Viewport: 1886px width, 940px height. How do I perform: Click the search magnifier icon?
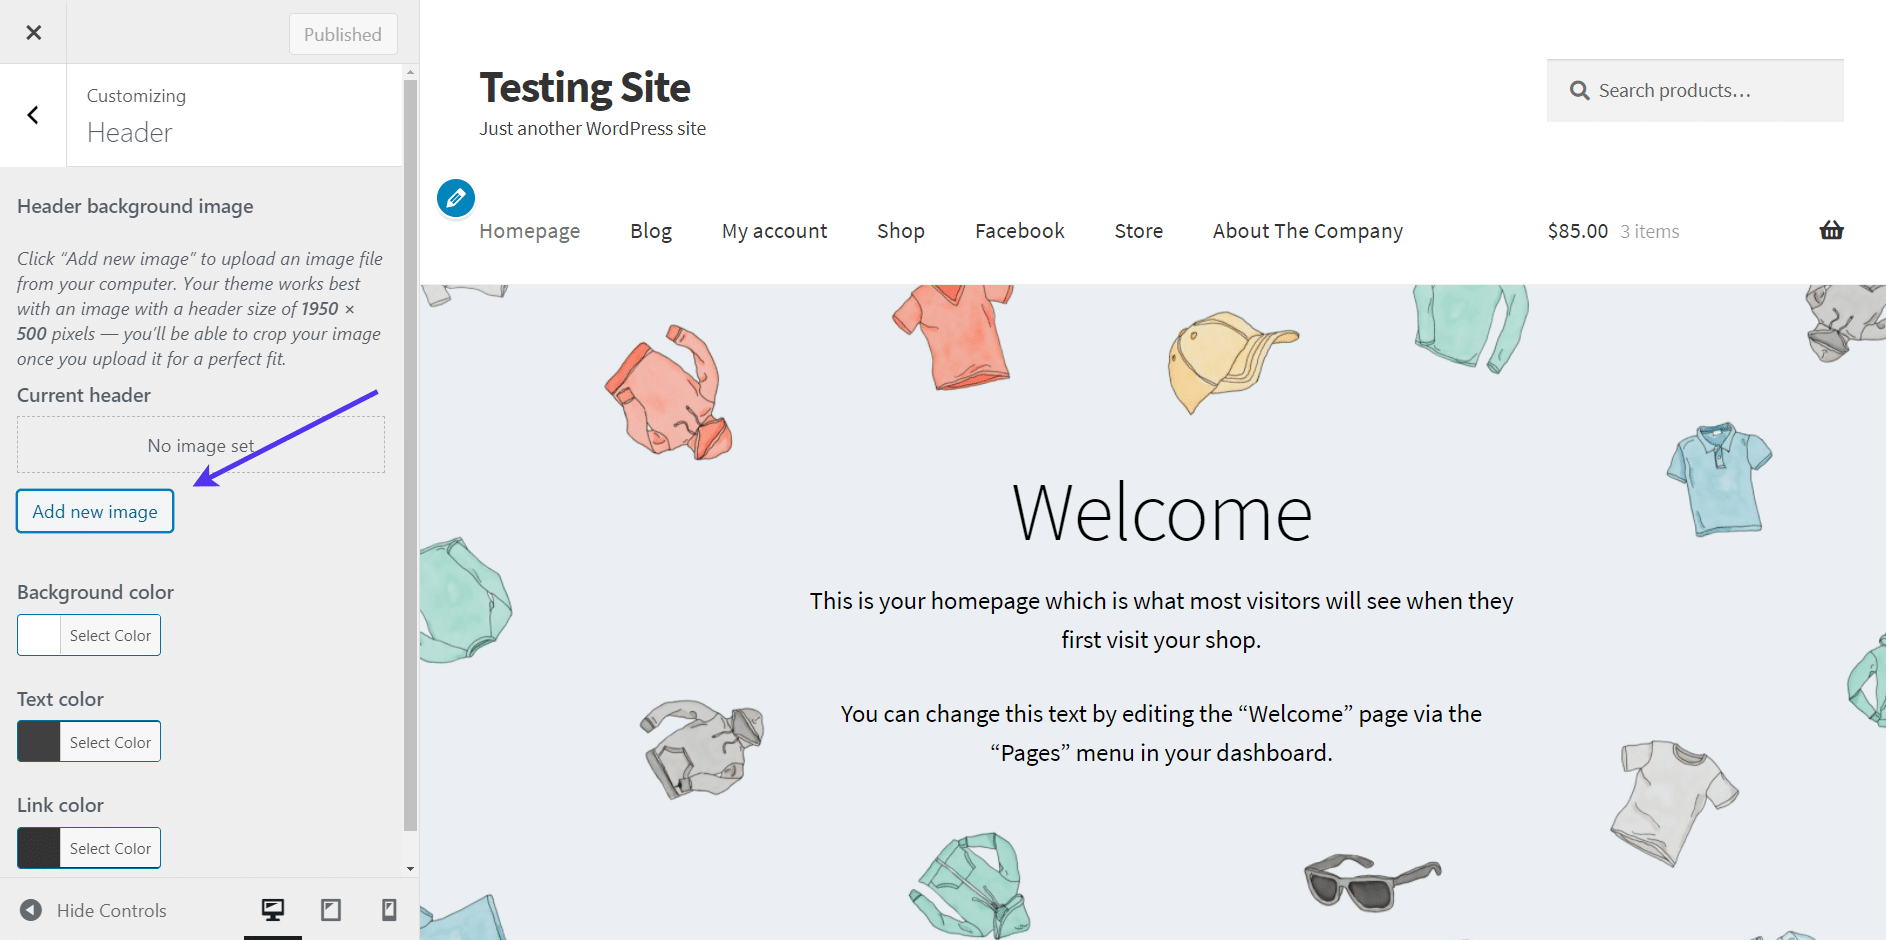(x=1579, y=91)
